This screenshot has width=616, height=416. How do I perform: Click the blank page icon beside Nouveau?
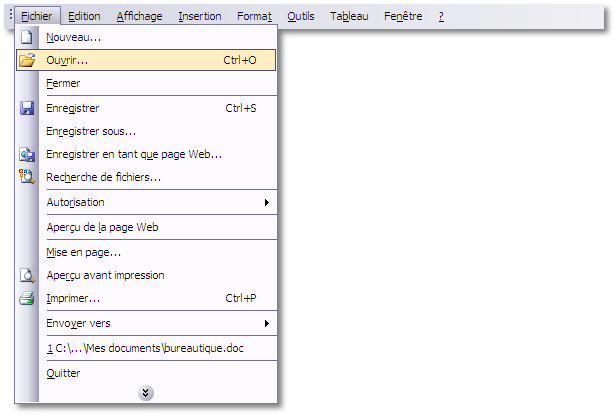pyautogui.click(x=27, y=37)
